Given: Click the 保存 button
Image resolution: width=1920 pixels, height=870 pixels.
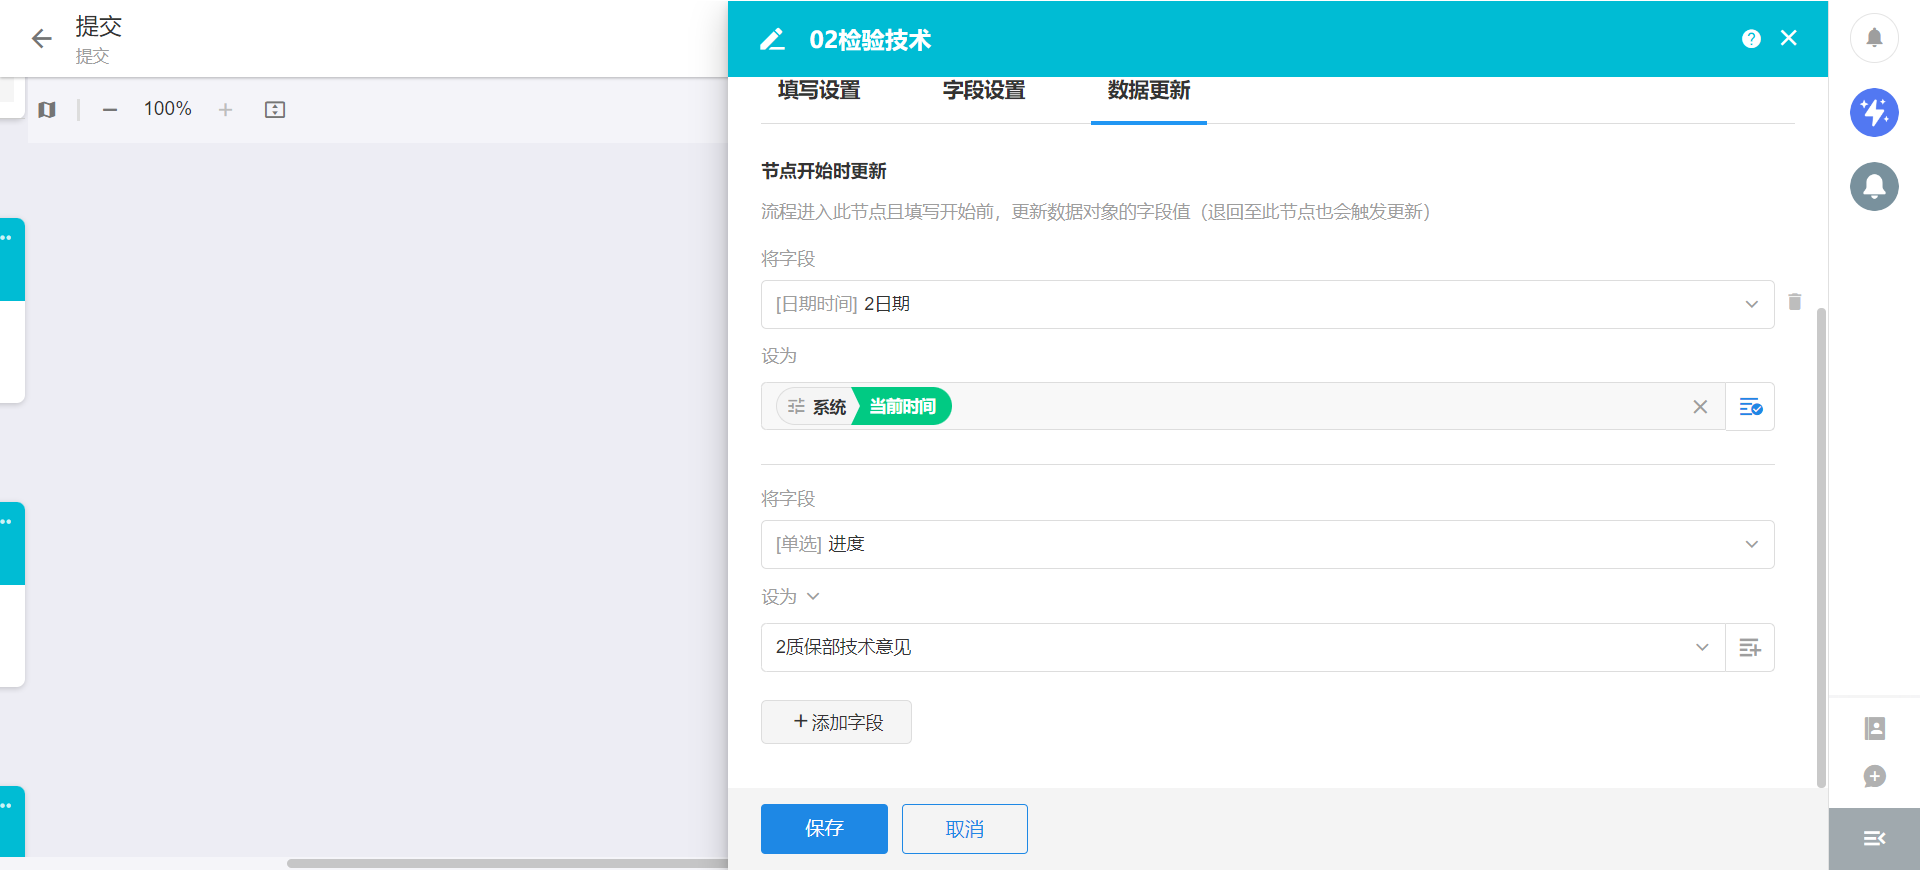Looking at the screenshot, I should coord(824,829).
